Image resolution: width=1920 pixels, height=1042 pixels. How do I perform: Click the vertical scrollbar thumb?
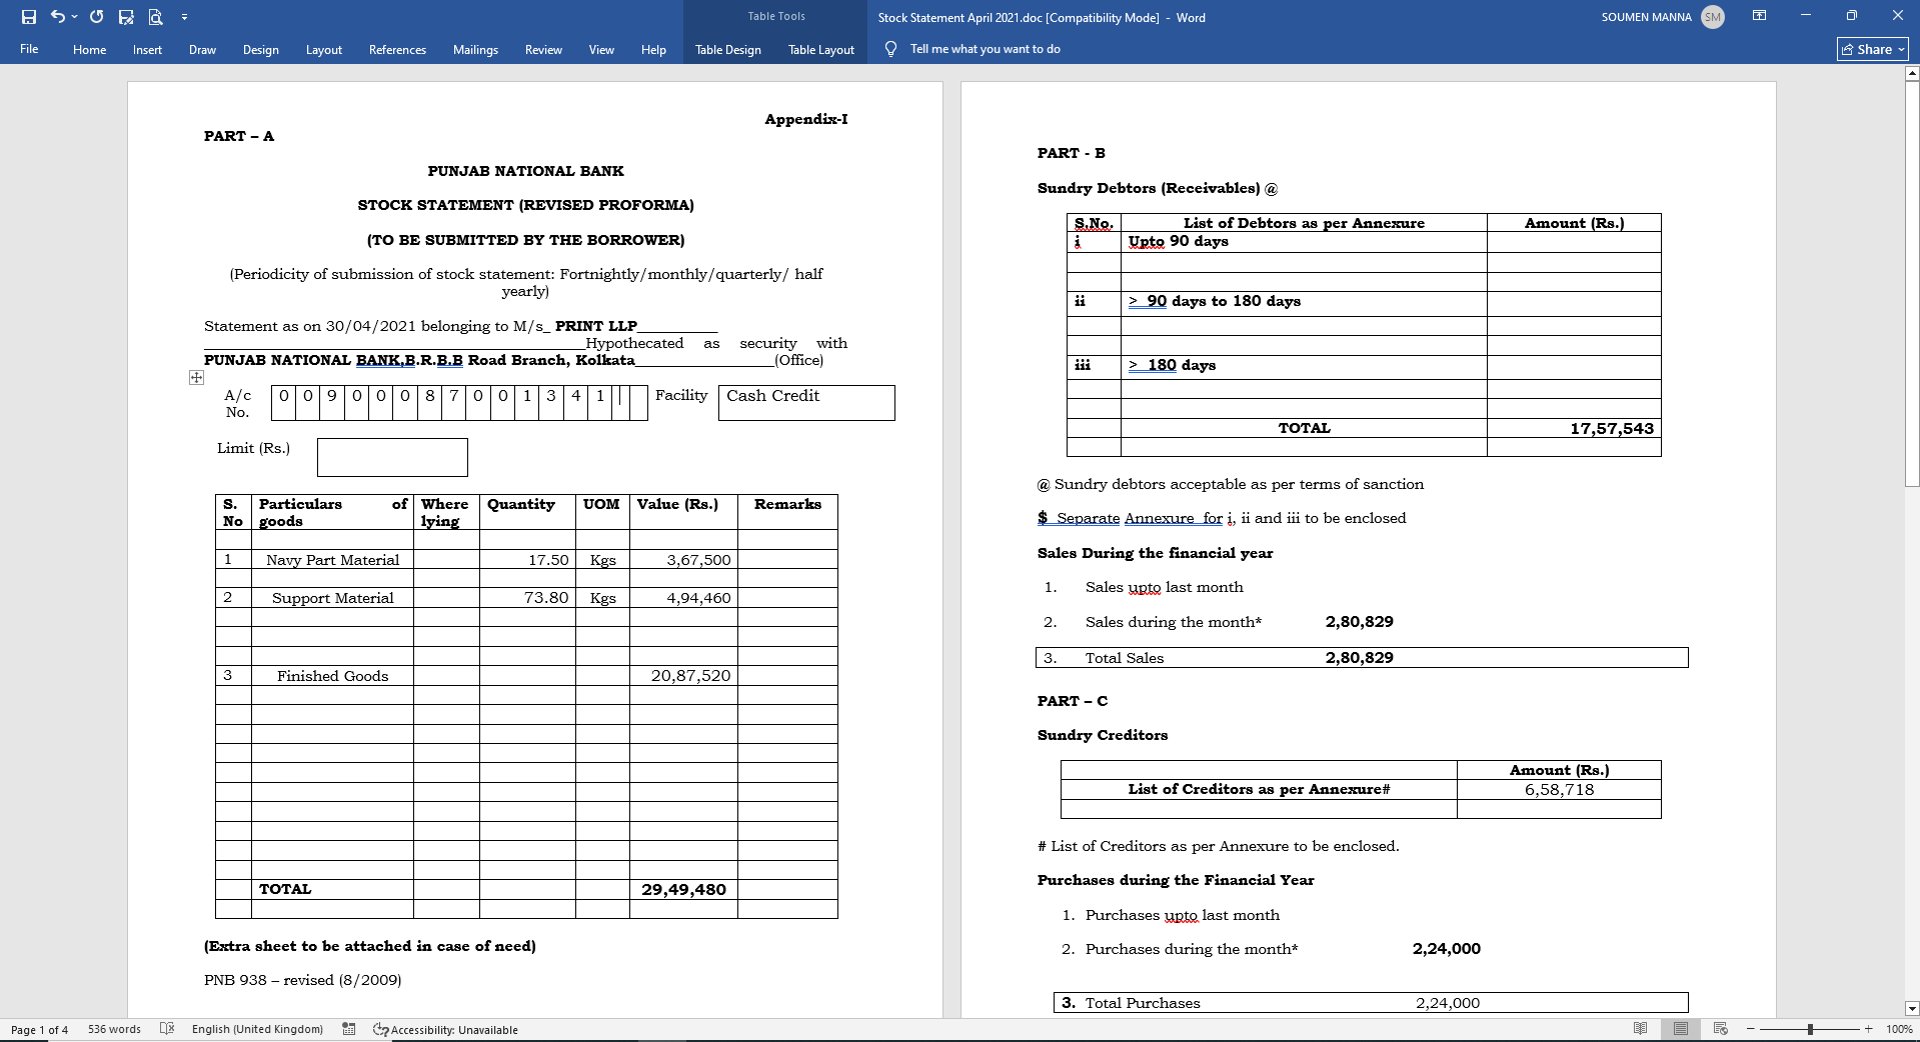point(1912,283)
